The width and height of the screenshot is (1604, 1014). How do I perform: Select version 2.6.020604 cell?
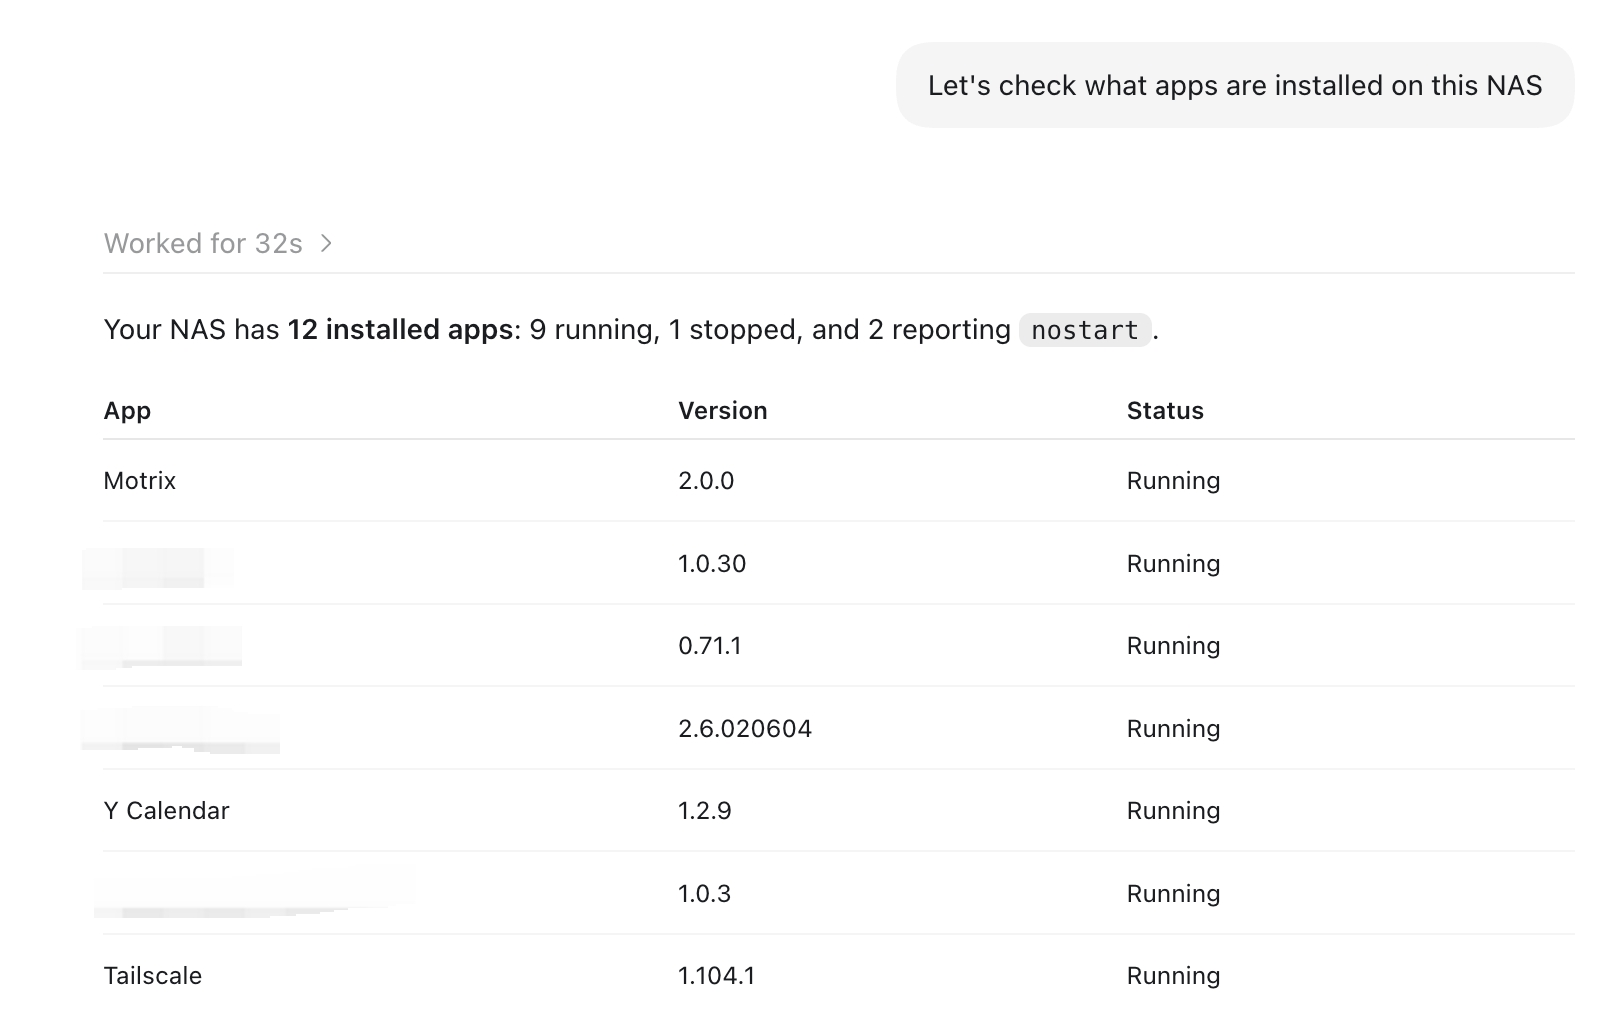(x=745, y=728)
